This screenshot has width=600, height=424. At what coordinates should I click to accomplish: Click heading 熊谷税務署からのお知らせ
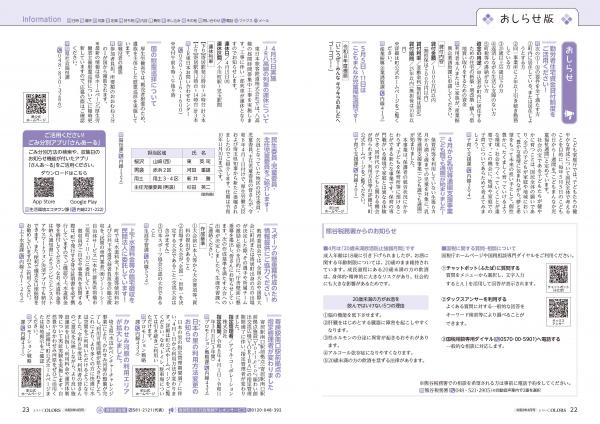(x=361, y=231)
